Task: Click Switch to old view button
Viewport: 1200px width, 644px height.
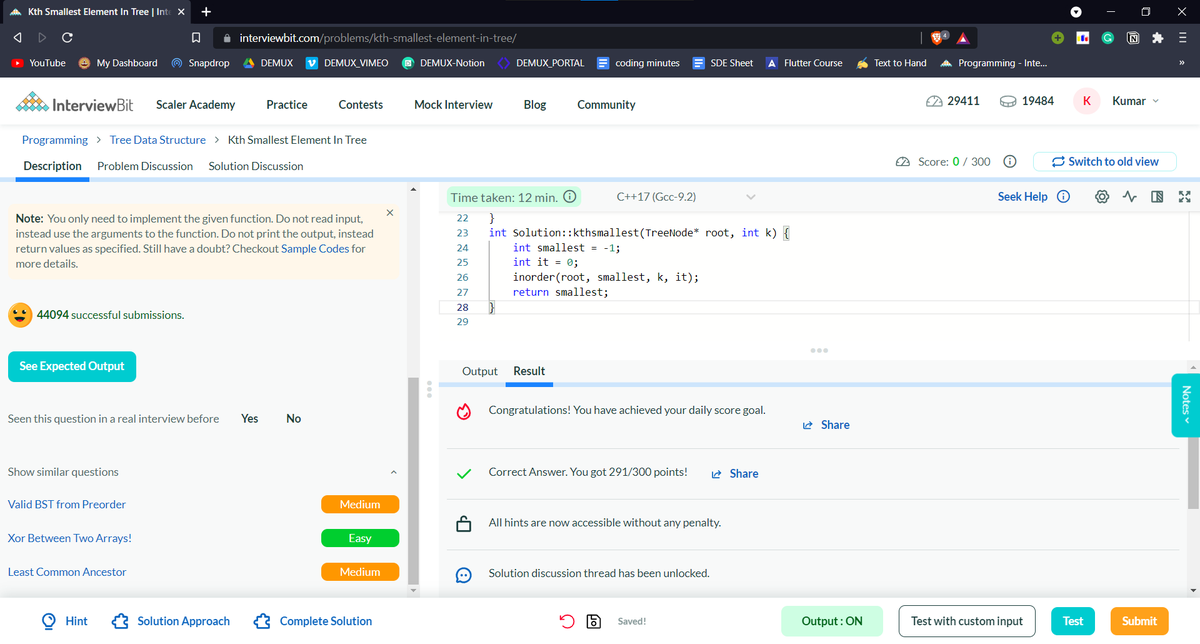Action: coord(1104,161)
